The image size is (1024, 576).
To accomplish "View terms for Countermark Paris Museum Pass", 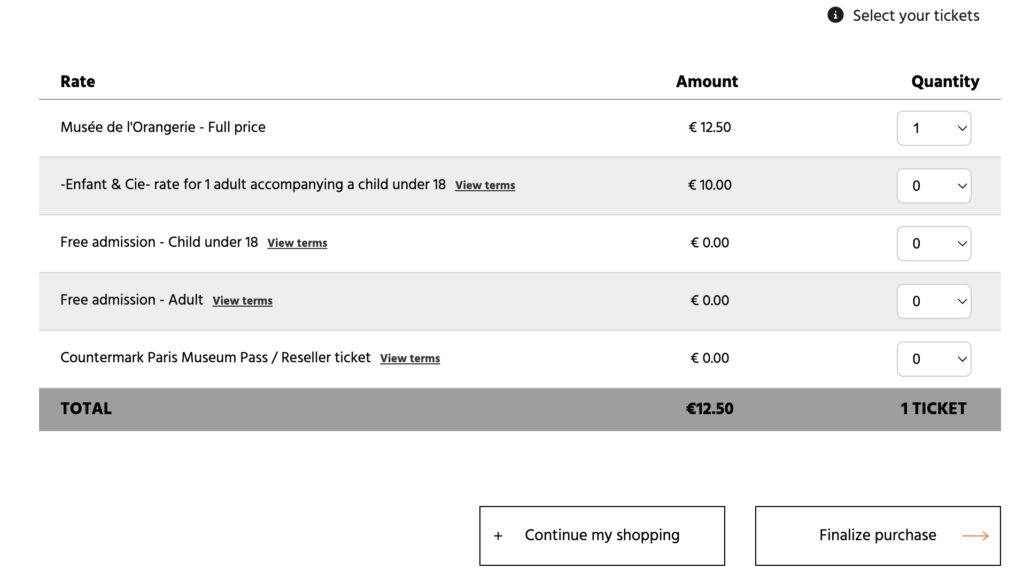I will (x=410, y=359).
